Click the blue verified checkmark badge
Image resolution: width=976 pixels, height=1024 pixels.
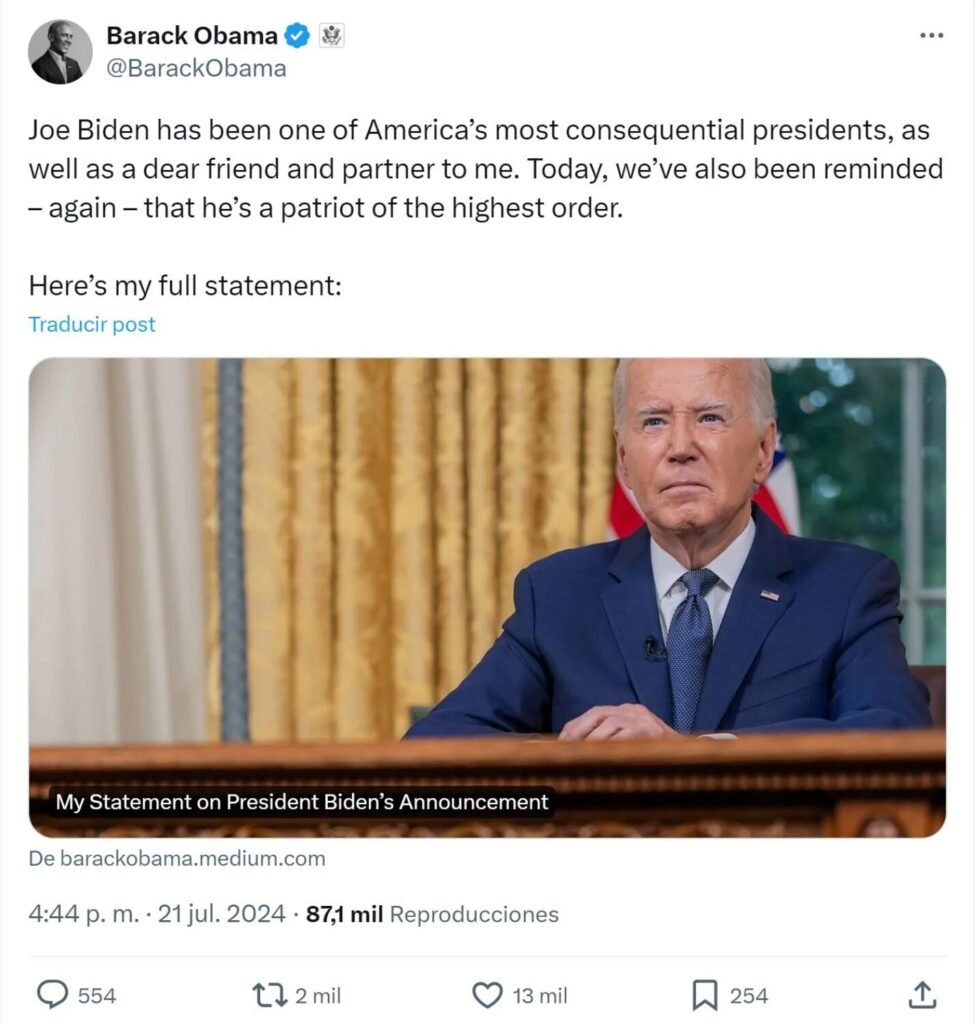(297, 36)
